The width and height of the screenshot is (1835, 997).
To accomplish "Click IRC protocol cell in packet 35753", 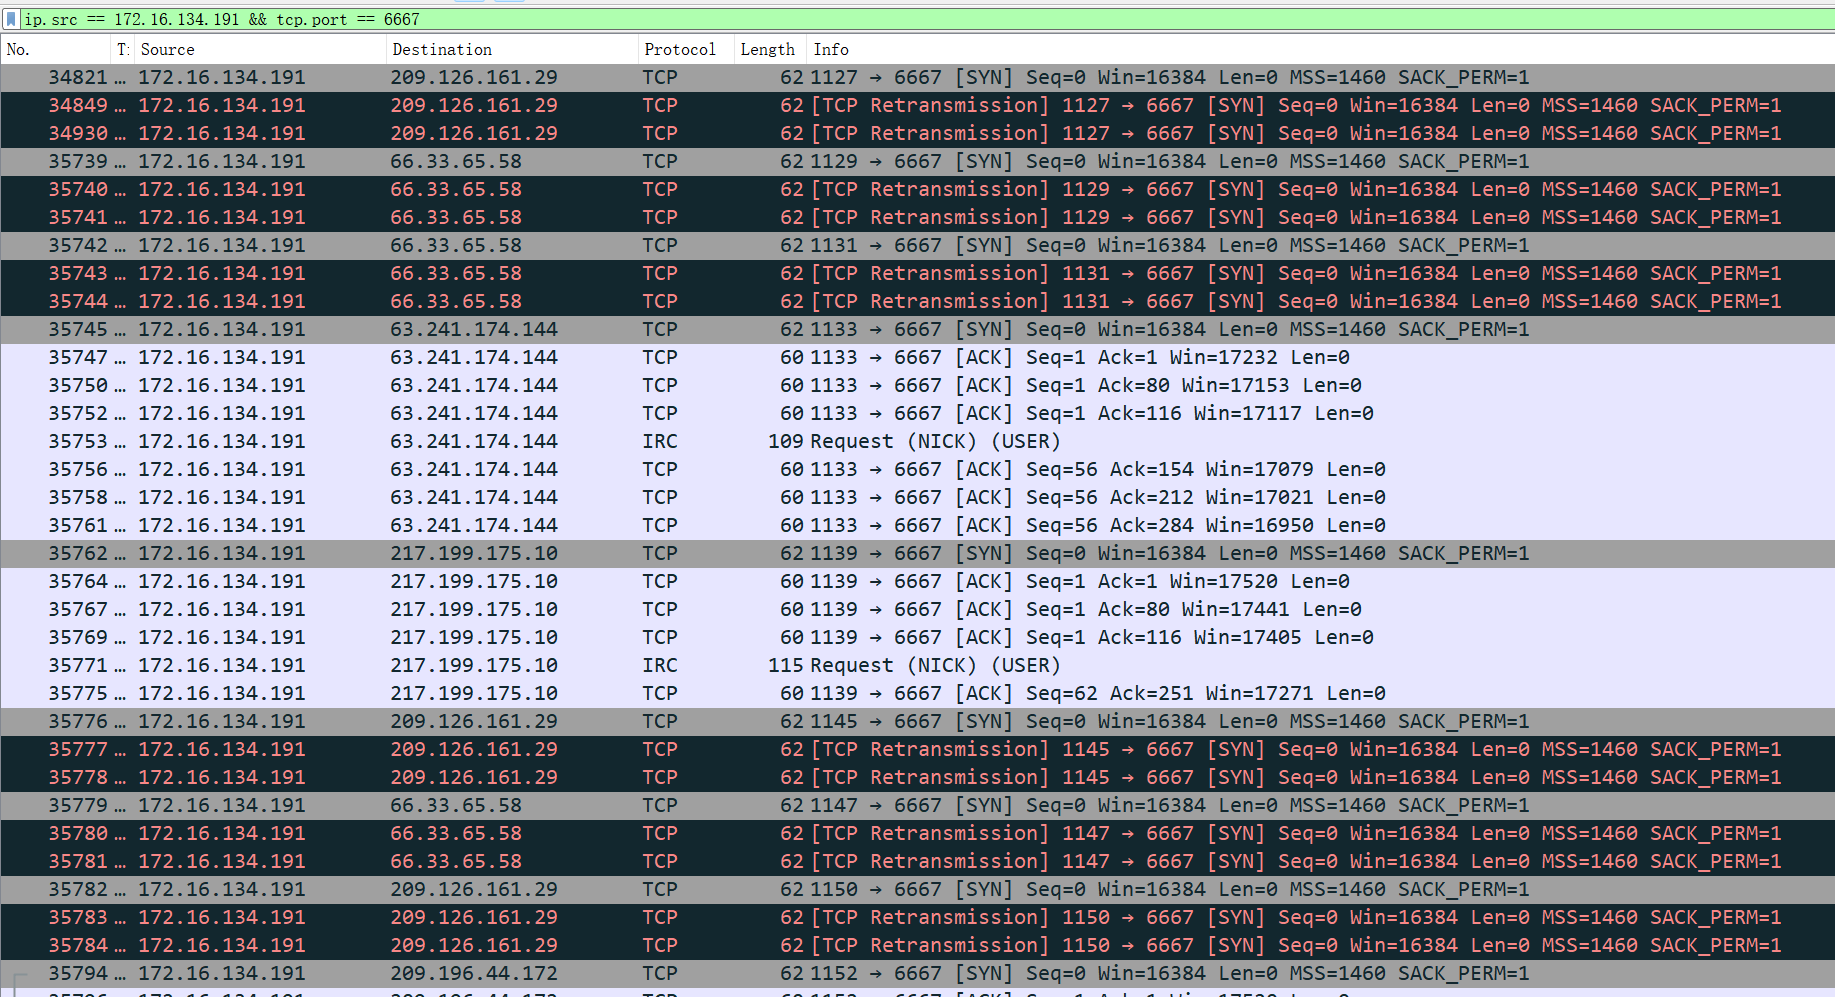I will (x=660, y=441).
